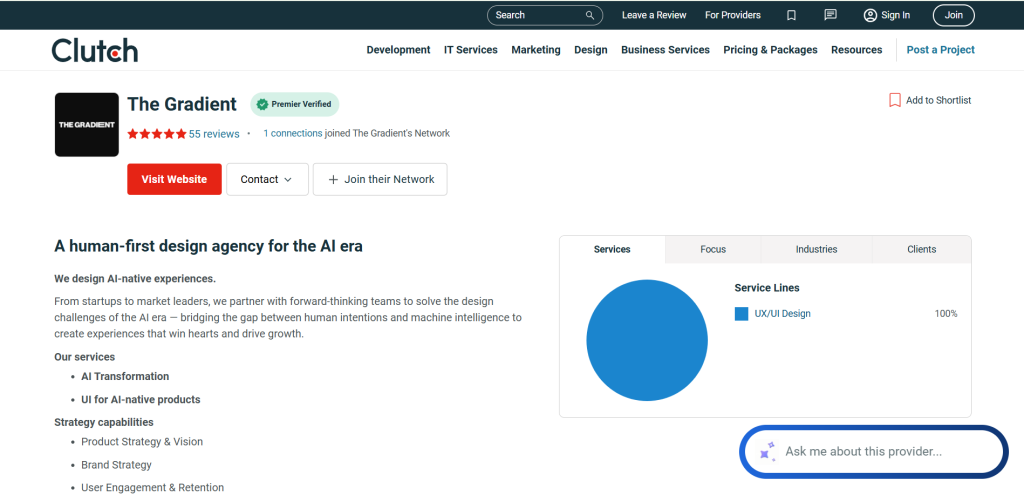Open the 55 reviews link
This screenshot has width=1024, height=495.
tap(214, 134)
